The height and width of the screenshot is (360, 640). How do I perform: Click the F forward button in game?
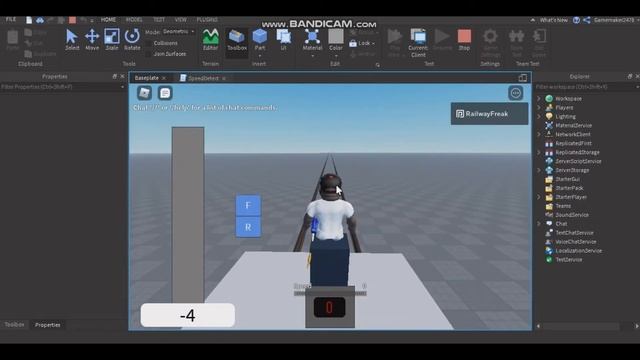point(248,205)
